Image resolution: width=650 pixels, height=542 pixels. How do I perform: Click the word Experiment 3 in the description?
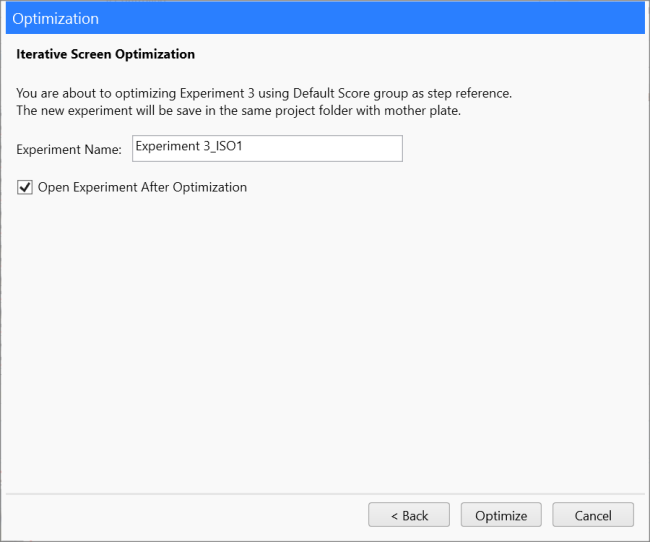(217, 93)
